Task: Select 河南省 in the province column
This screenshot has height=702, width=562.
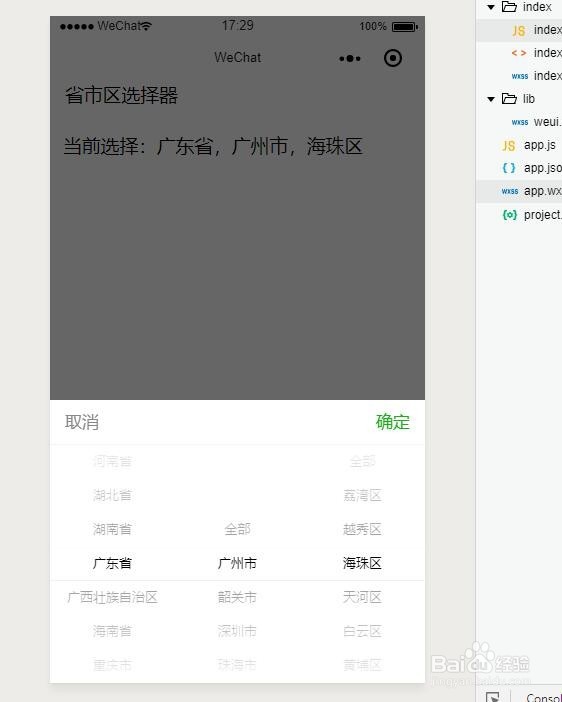Action: click(112, 461)
